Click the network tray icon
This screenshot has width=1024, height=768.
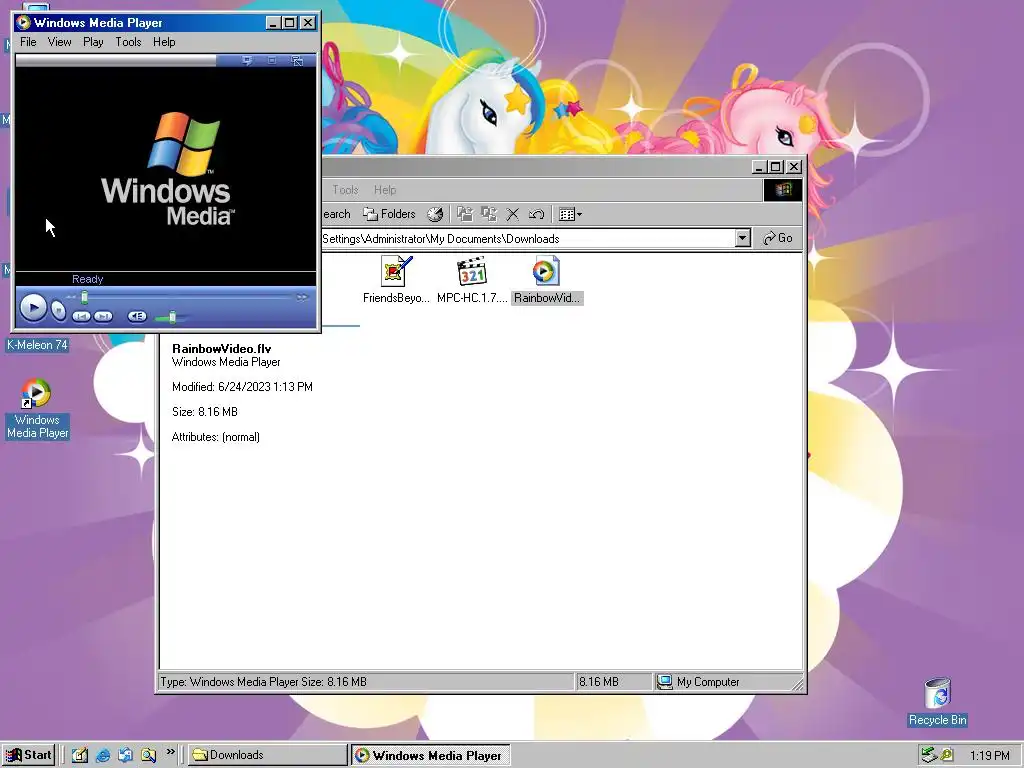pos(929,755)
